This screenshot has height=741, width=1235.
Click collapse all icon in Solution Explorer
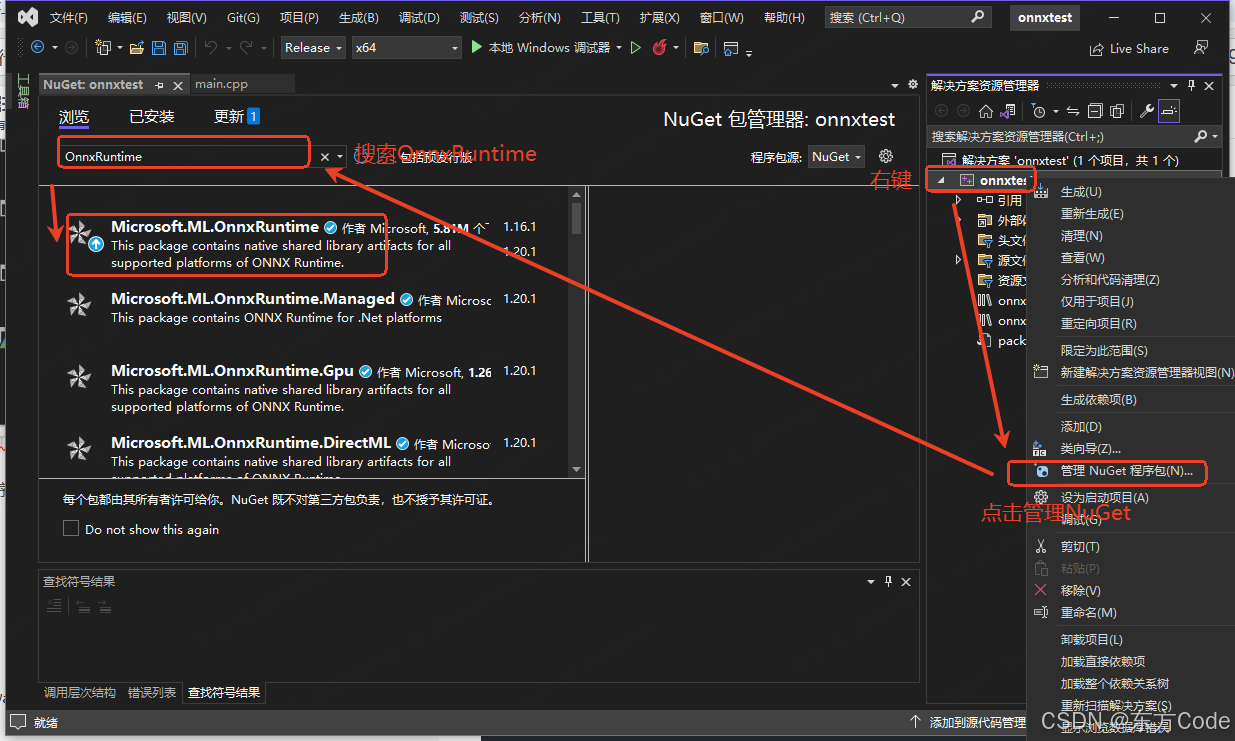pos(1095,111)
